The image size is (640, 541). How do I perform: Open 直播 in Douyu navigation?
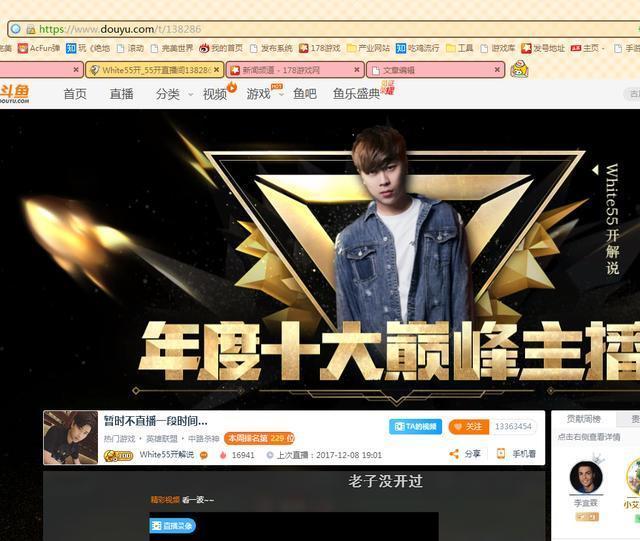(x=122, y=94)
